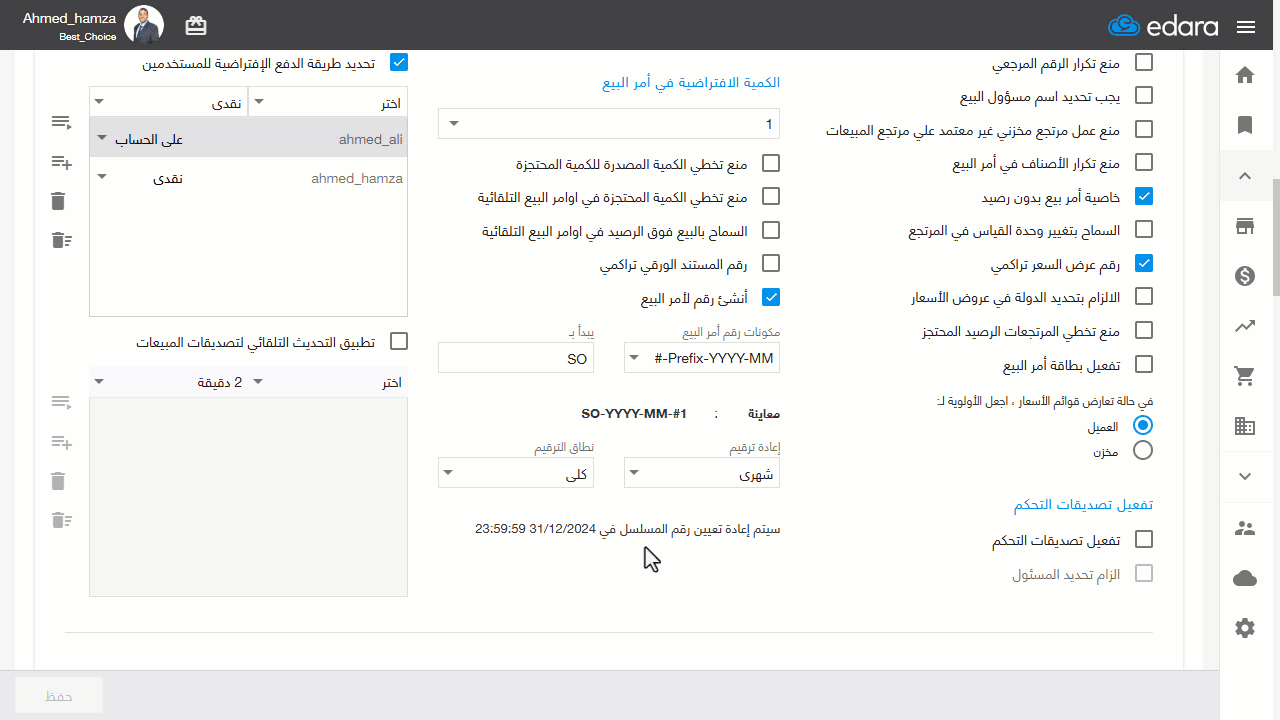Open إعادة ترقيم dropdown showing شهرى
This screenshot has height=720, width=1280.
(702, 474)
